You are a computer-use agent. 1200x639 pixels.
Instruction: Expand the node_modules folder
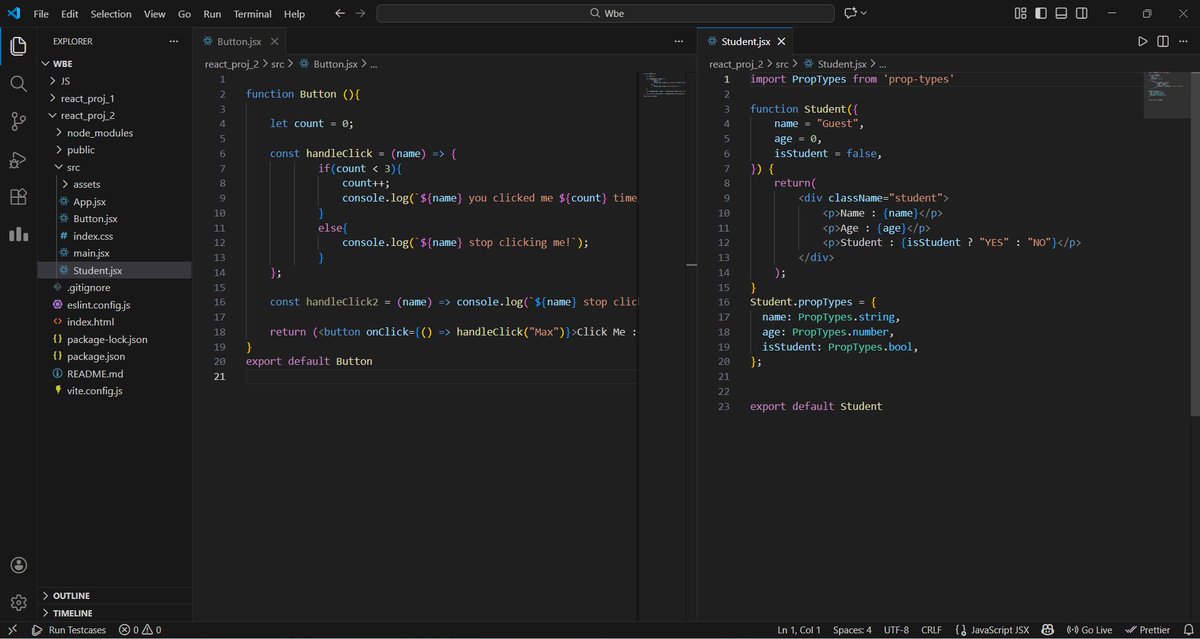point(115,132)
